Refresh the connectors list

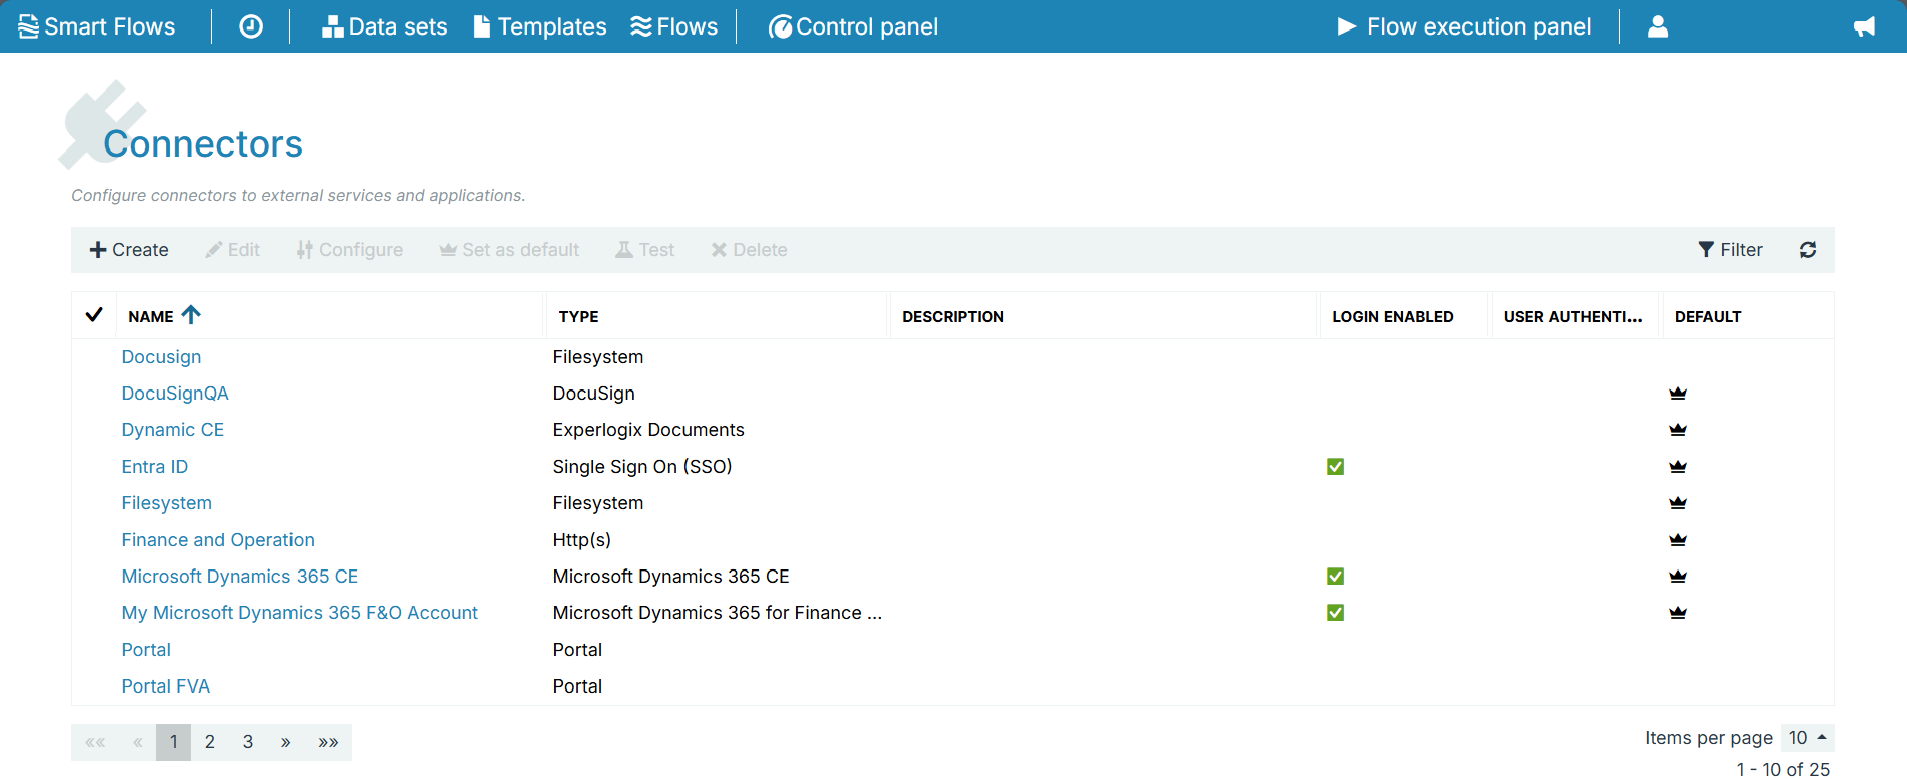click(x=1808, y=250)
